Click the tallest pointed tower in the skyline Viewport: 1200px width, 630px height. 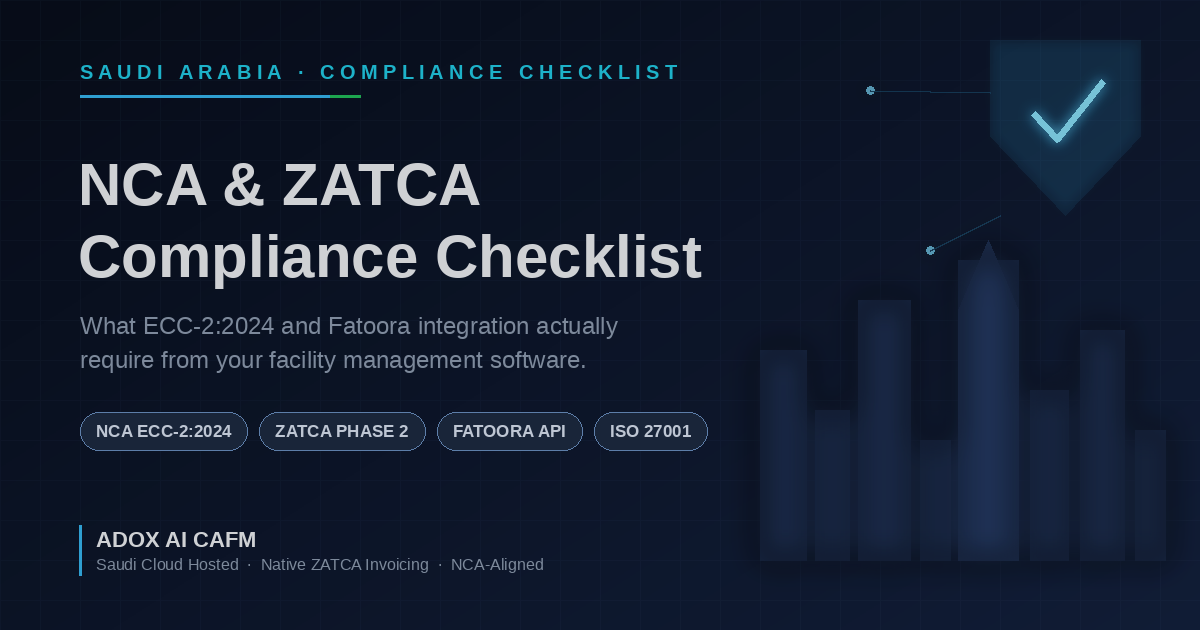pyautogui.click(x=988, y=400)
